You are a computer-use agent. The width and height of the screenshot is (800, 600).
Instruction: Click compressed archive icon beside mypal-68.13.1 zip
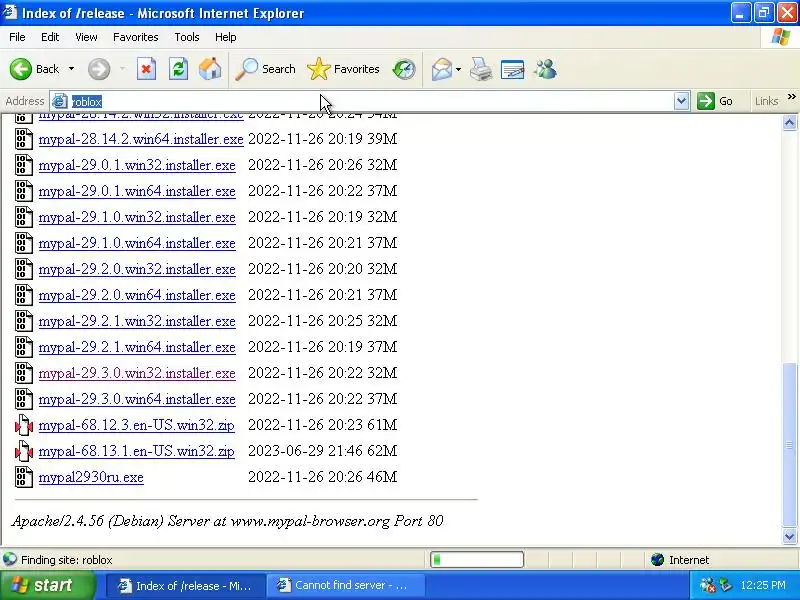tap(24, 452)
